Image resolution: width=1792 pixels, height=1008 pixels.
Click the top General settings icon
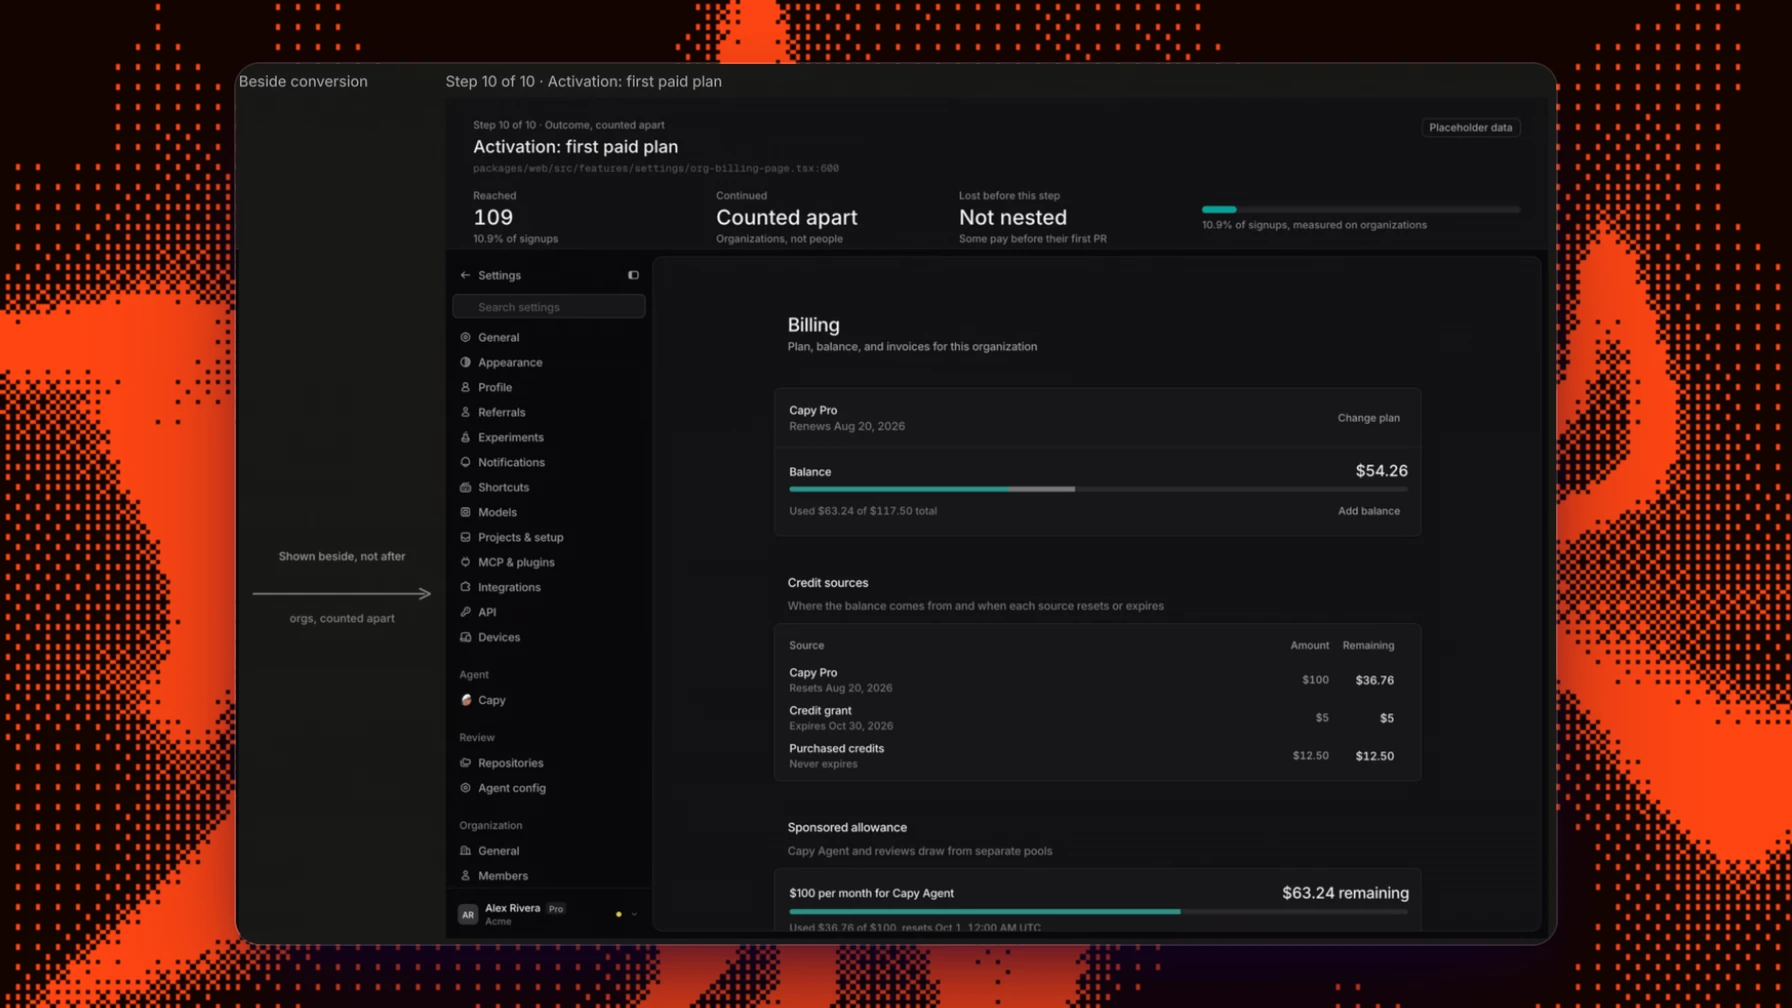point(465,337)
